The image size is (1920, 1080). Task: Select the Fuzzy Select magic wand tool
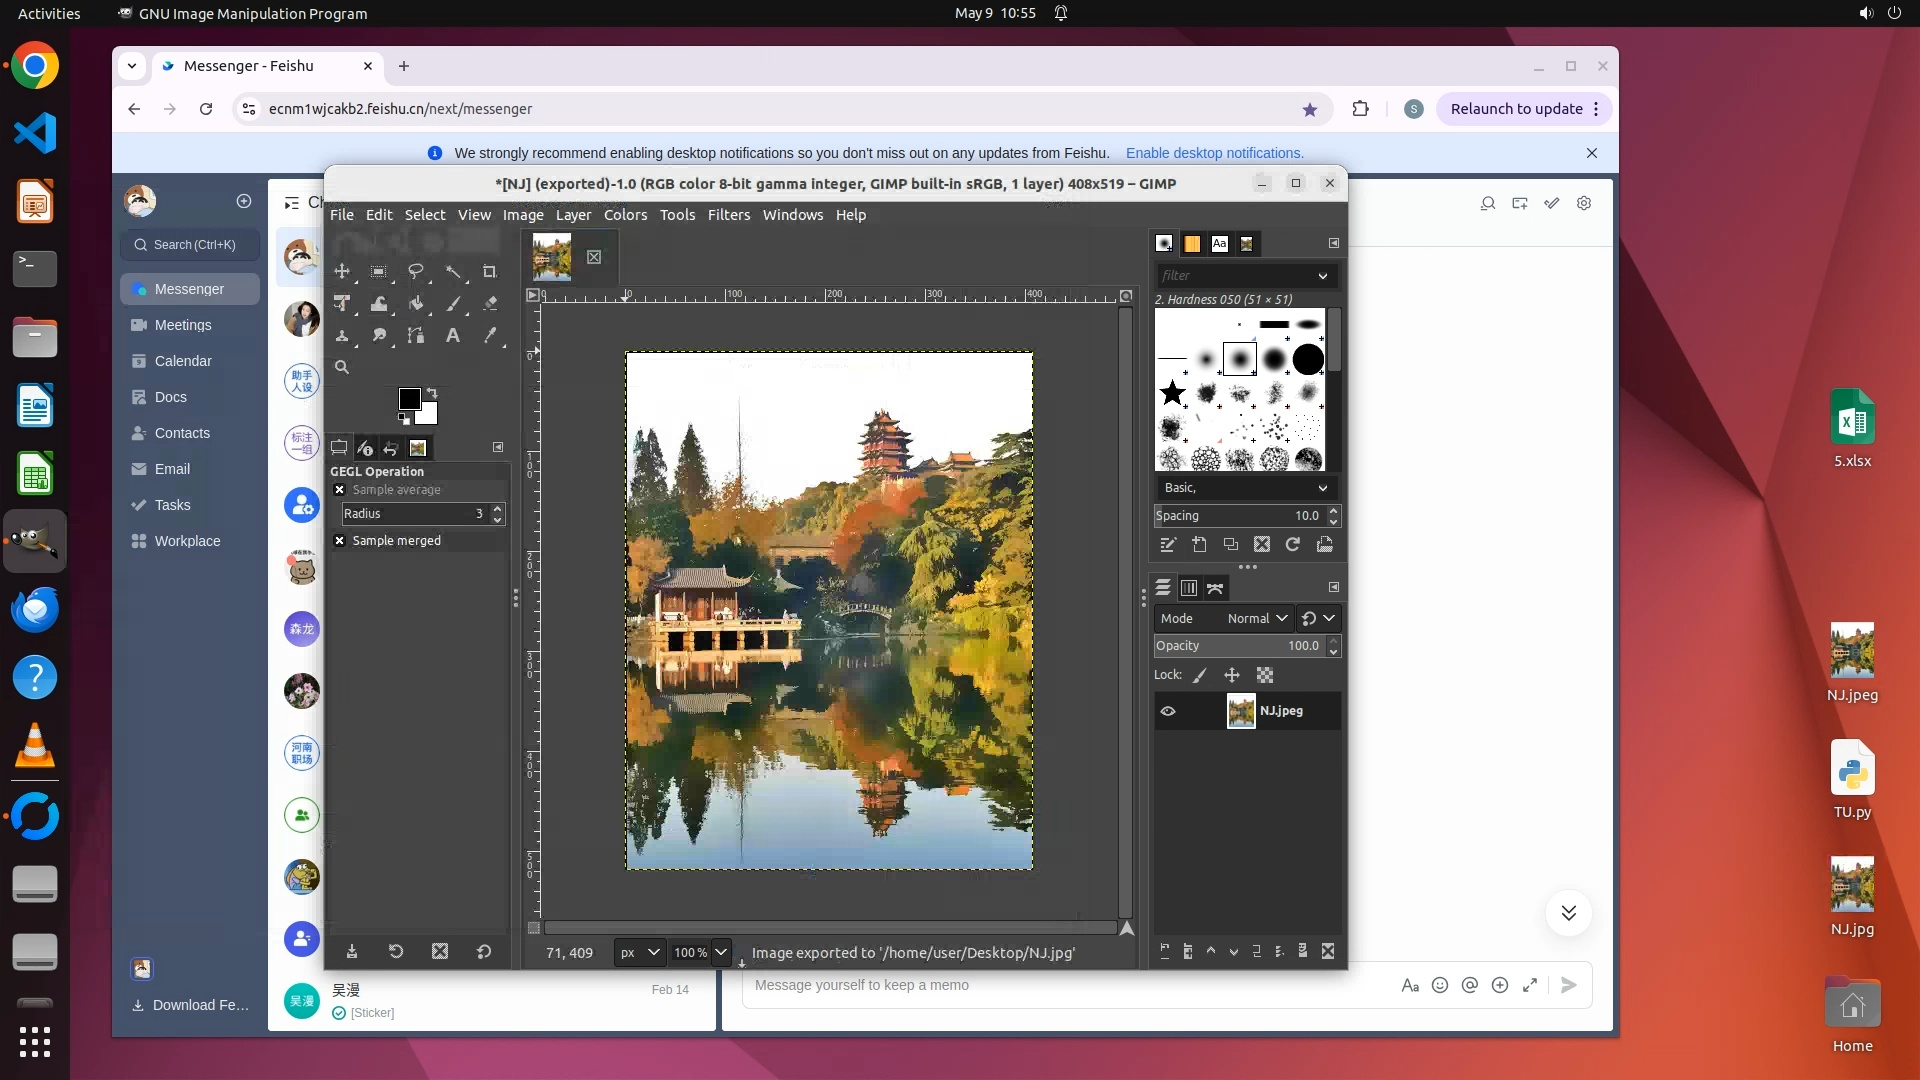tap(453, 272)
